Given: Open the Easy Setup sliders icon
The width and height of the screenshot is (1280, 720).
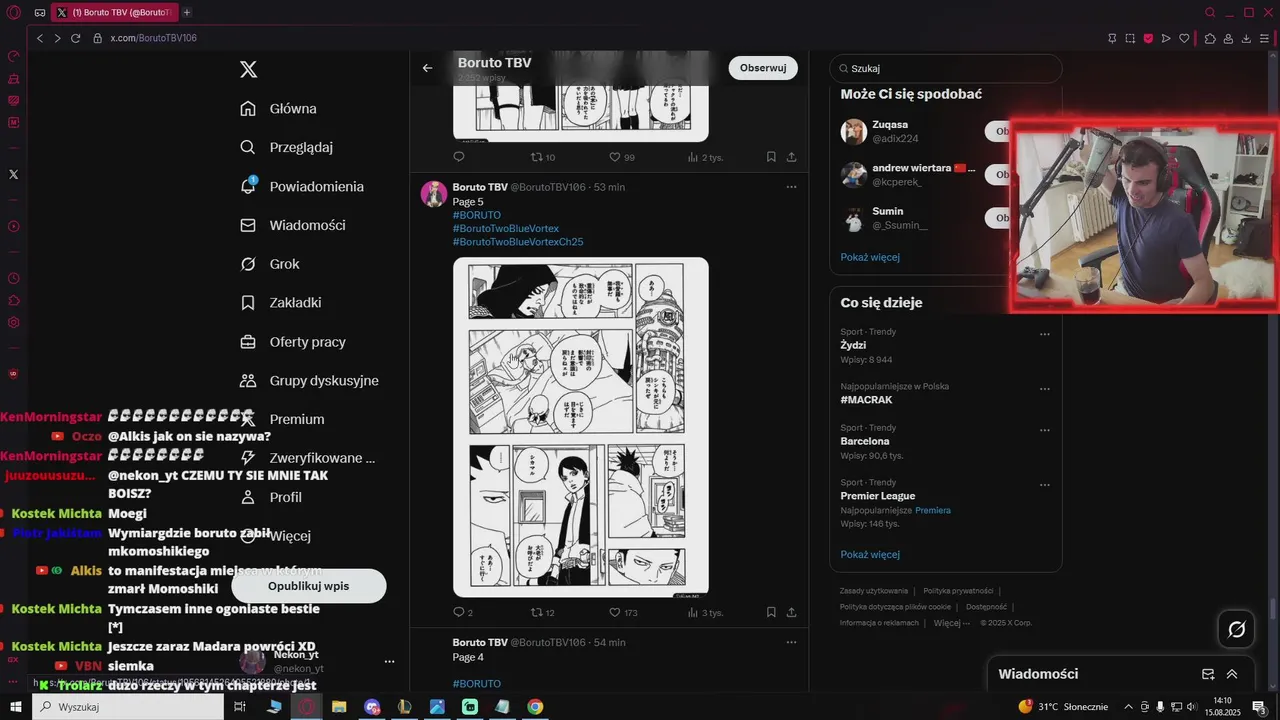Looking at the screenshot, I should click(1265, 38).
